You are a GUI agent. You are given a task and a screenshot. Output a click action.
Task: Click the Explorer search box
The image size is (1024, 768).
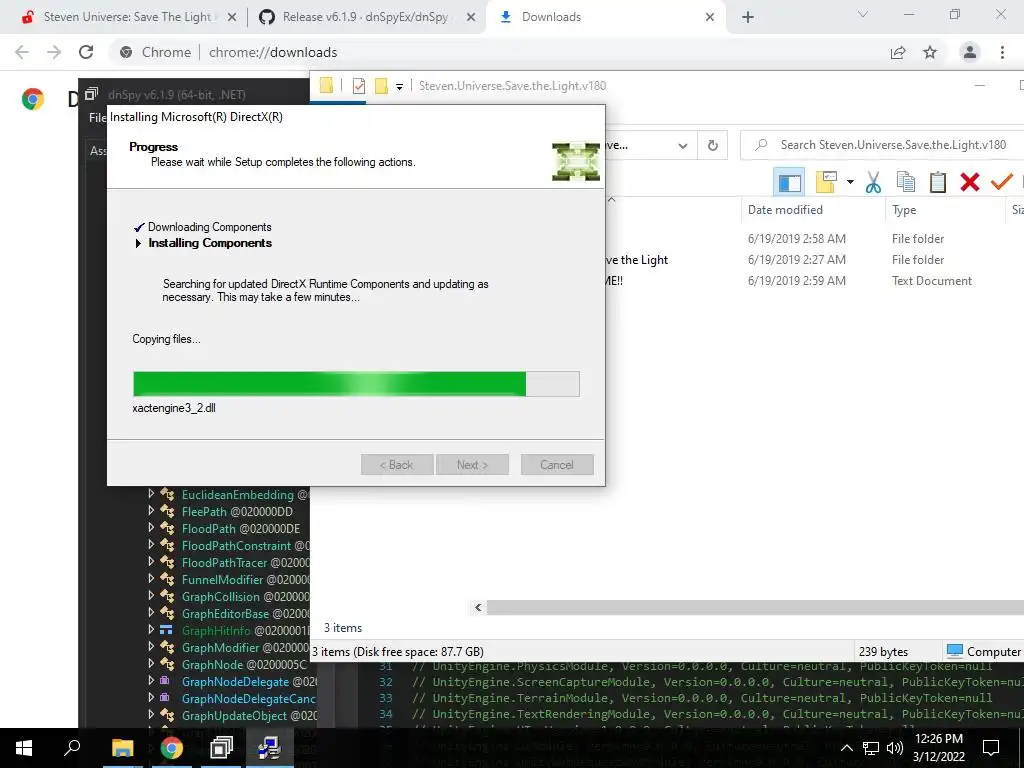[x=883, y=145]
